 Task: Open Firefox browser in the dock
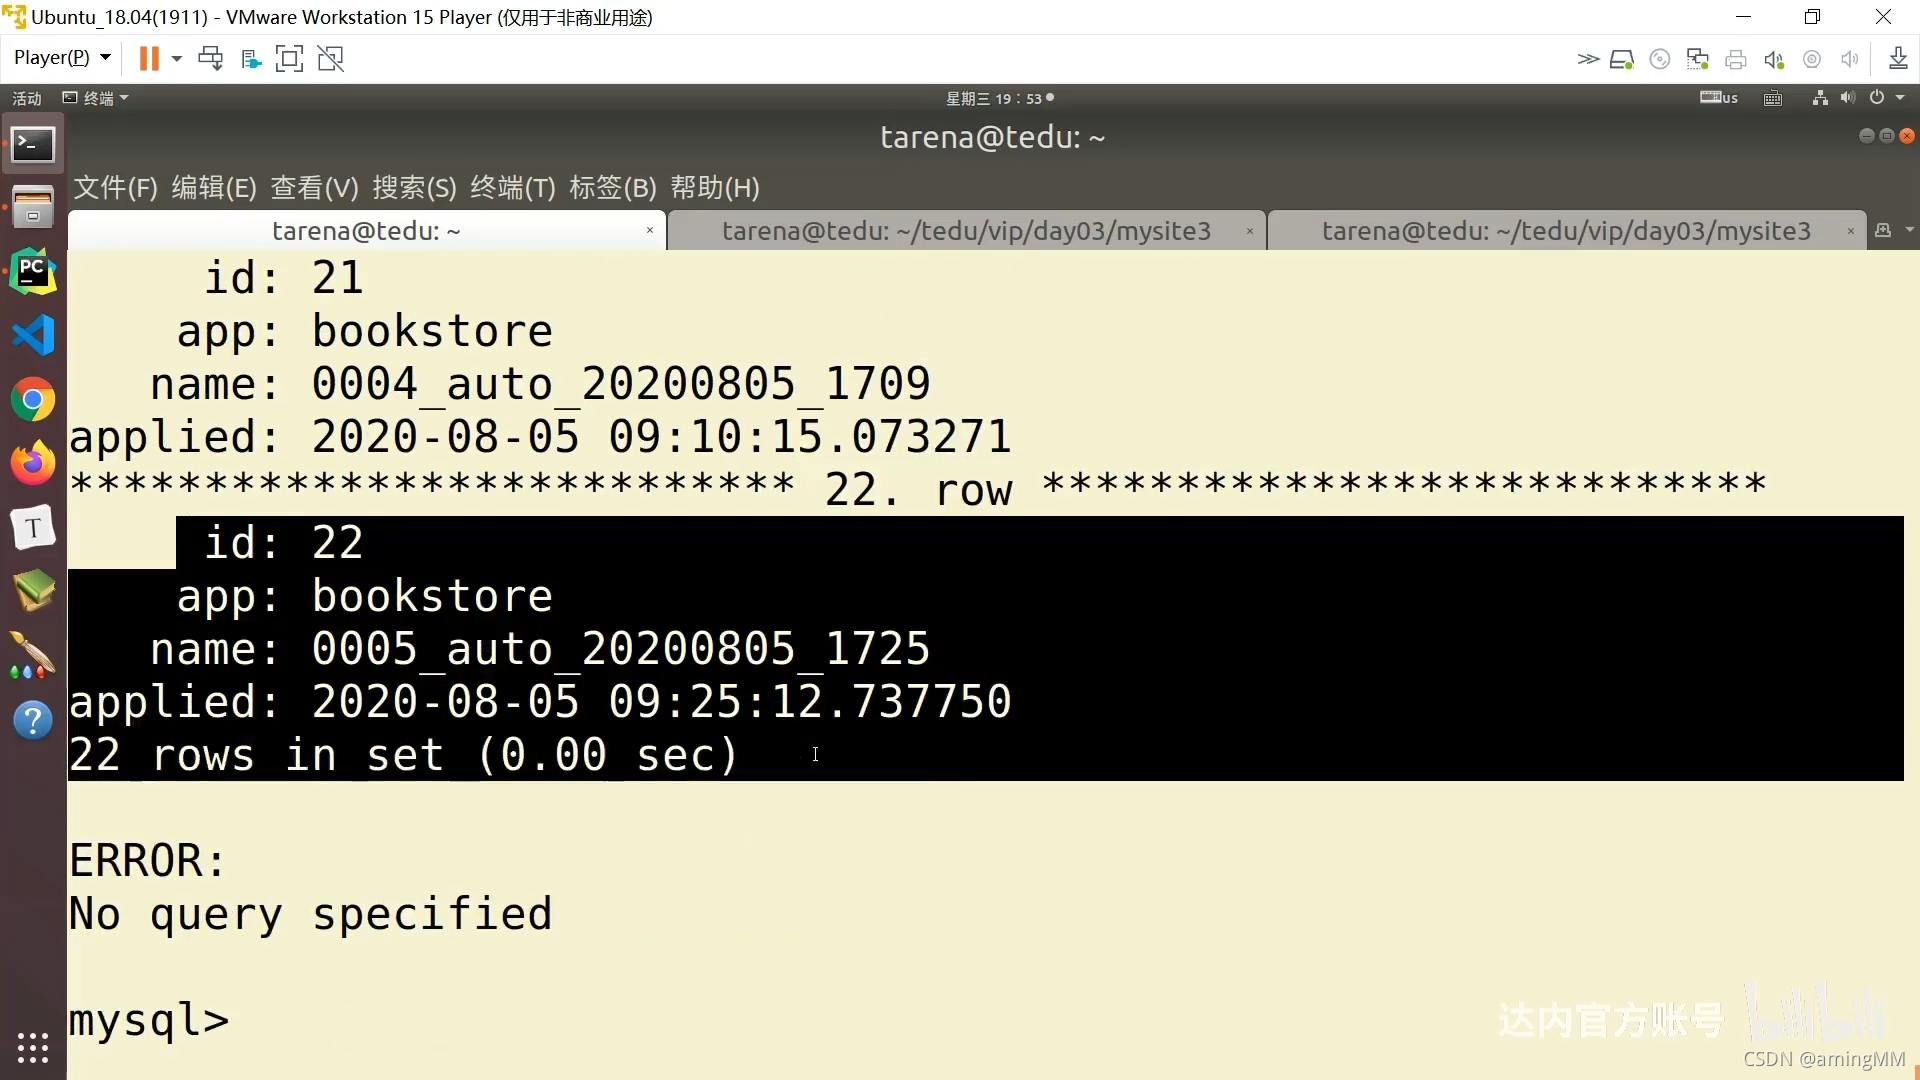33,463
